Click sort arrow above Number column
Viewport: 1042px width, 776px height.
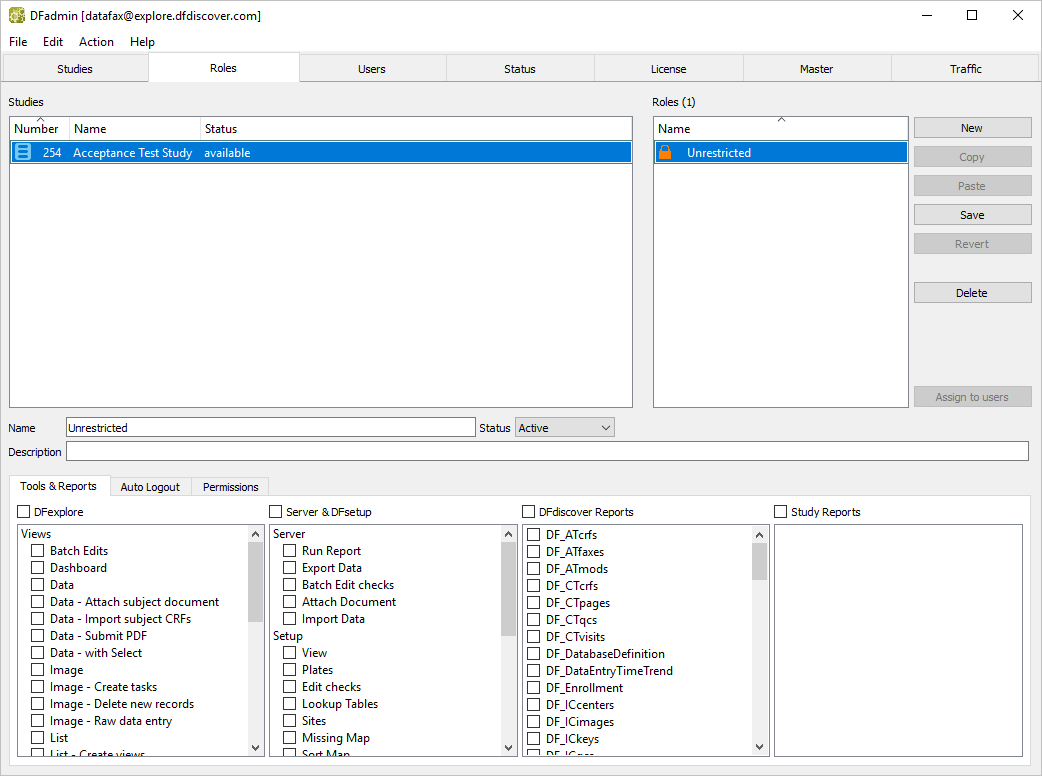pyautogui.click(x=40, y=120)
